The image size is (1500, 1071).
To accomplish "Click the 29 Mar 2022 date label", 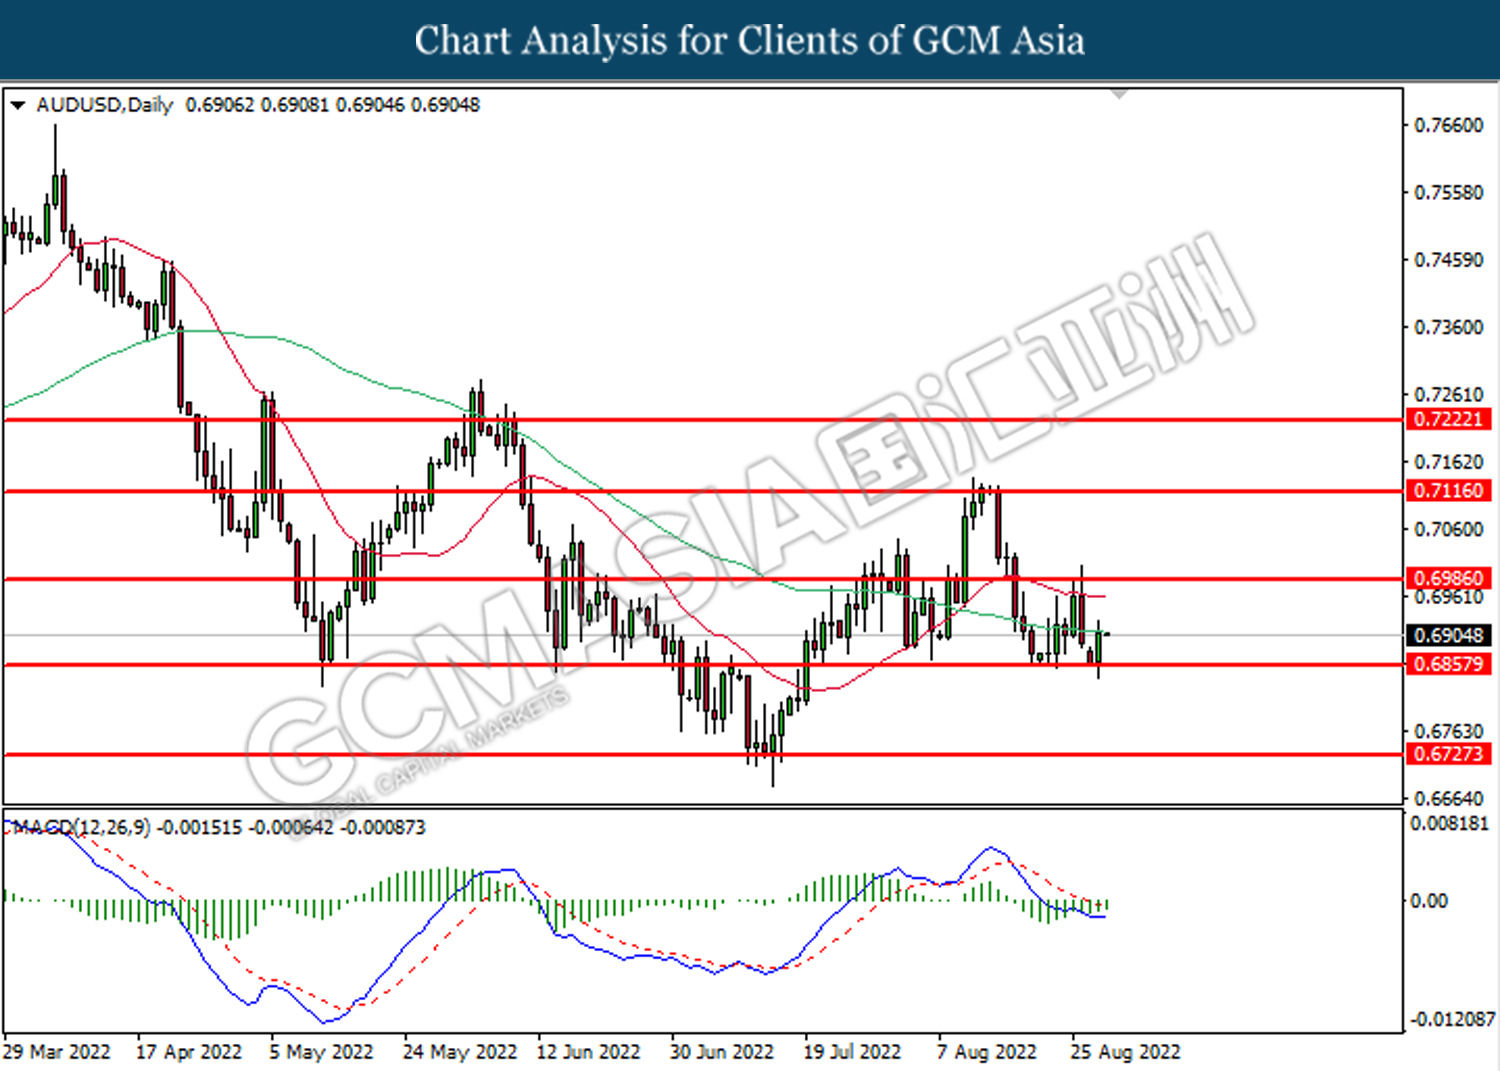I will pos(57,1052).
